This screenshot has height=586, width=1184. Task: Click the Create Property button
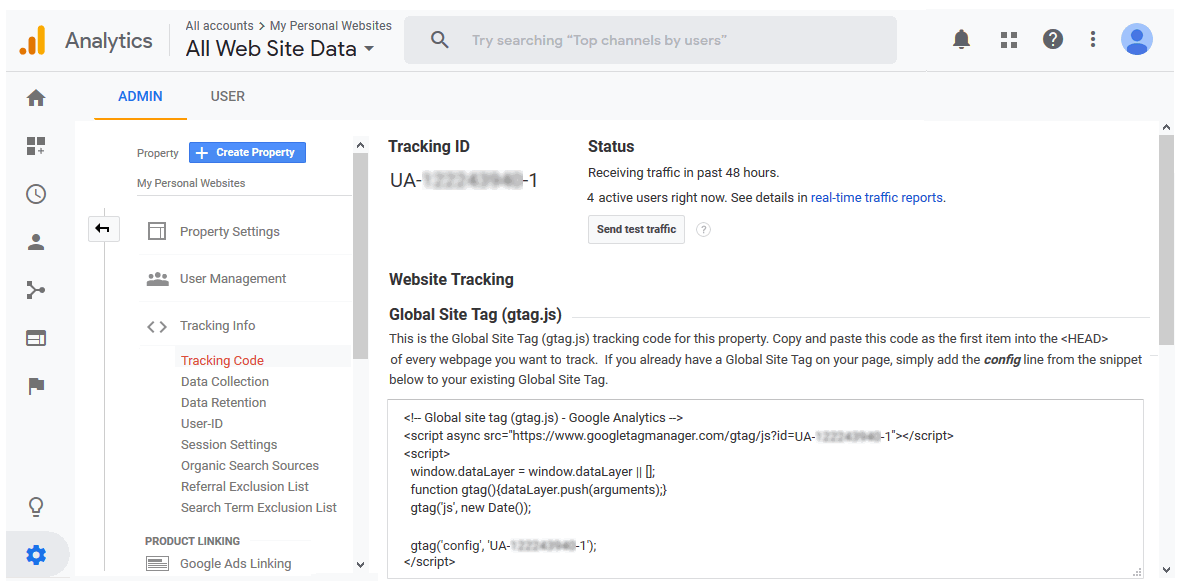(x=247, y=153)
